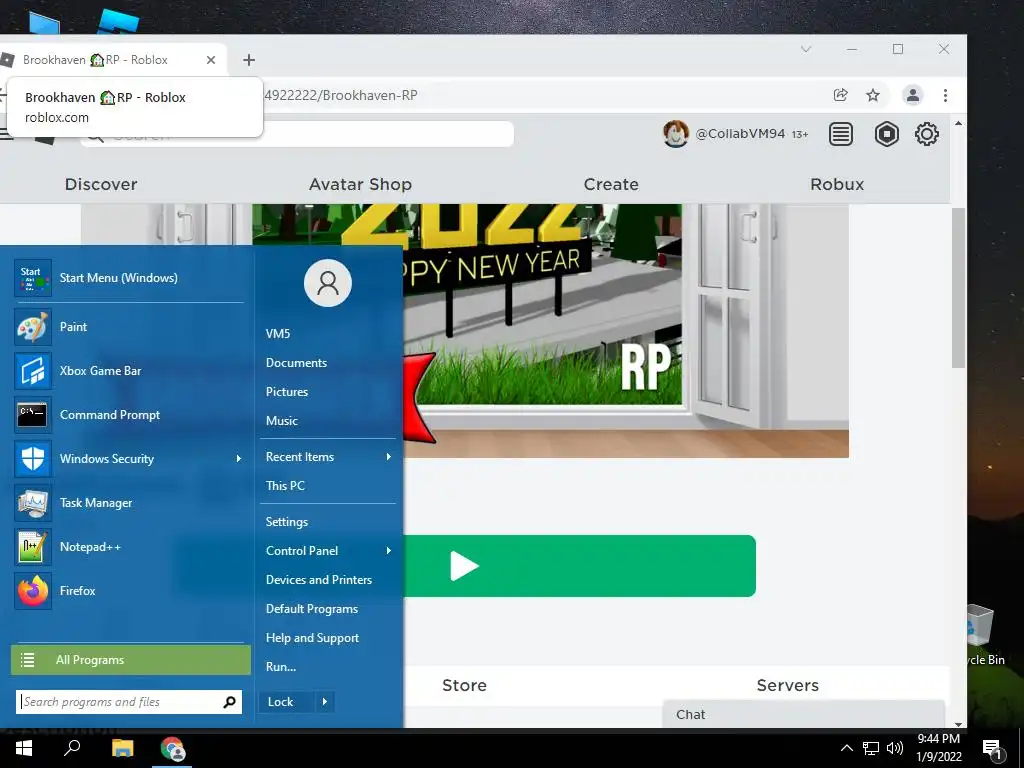Open This PC
Screen dimensions: 1024x768
tap(285, 485)
